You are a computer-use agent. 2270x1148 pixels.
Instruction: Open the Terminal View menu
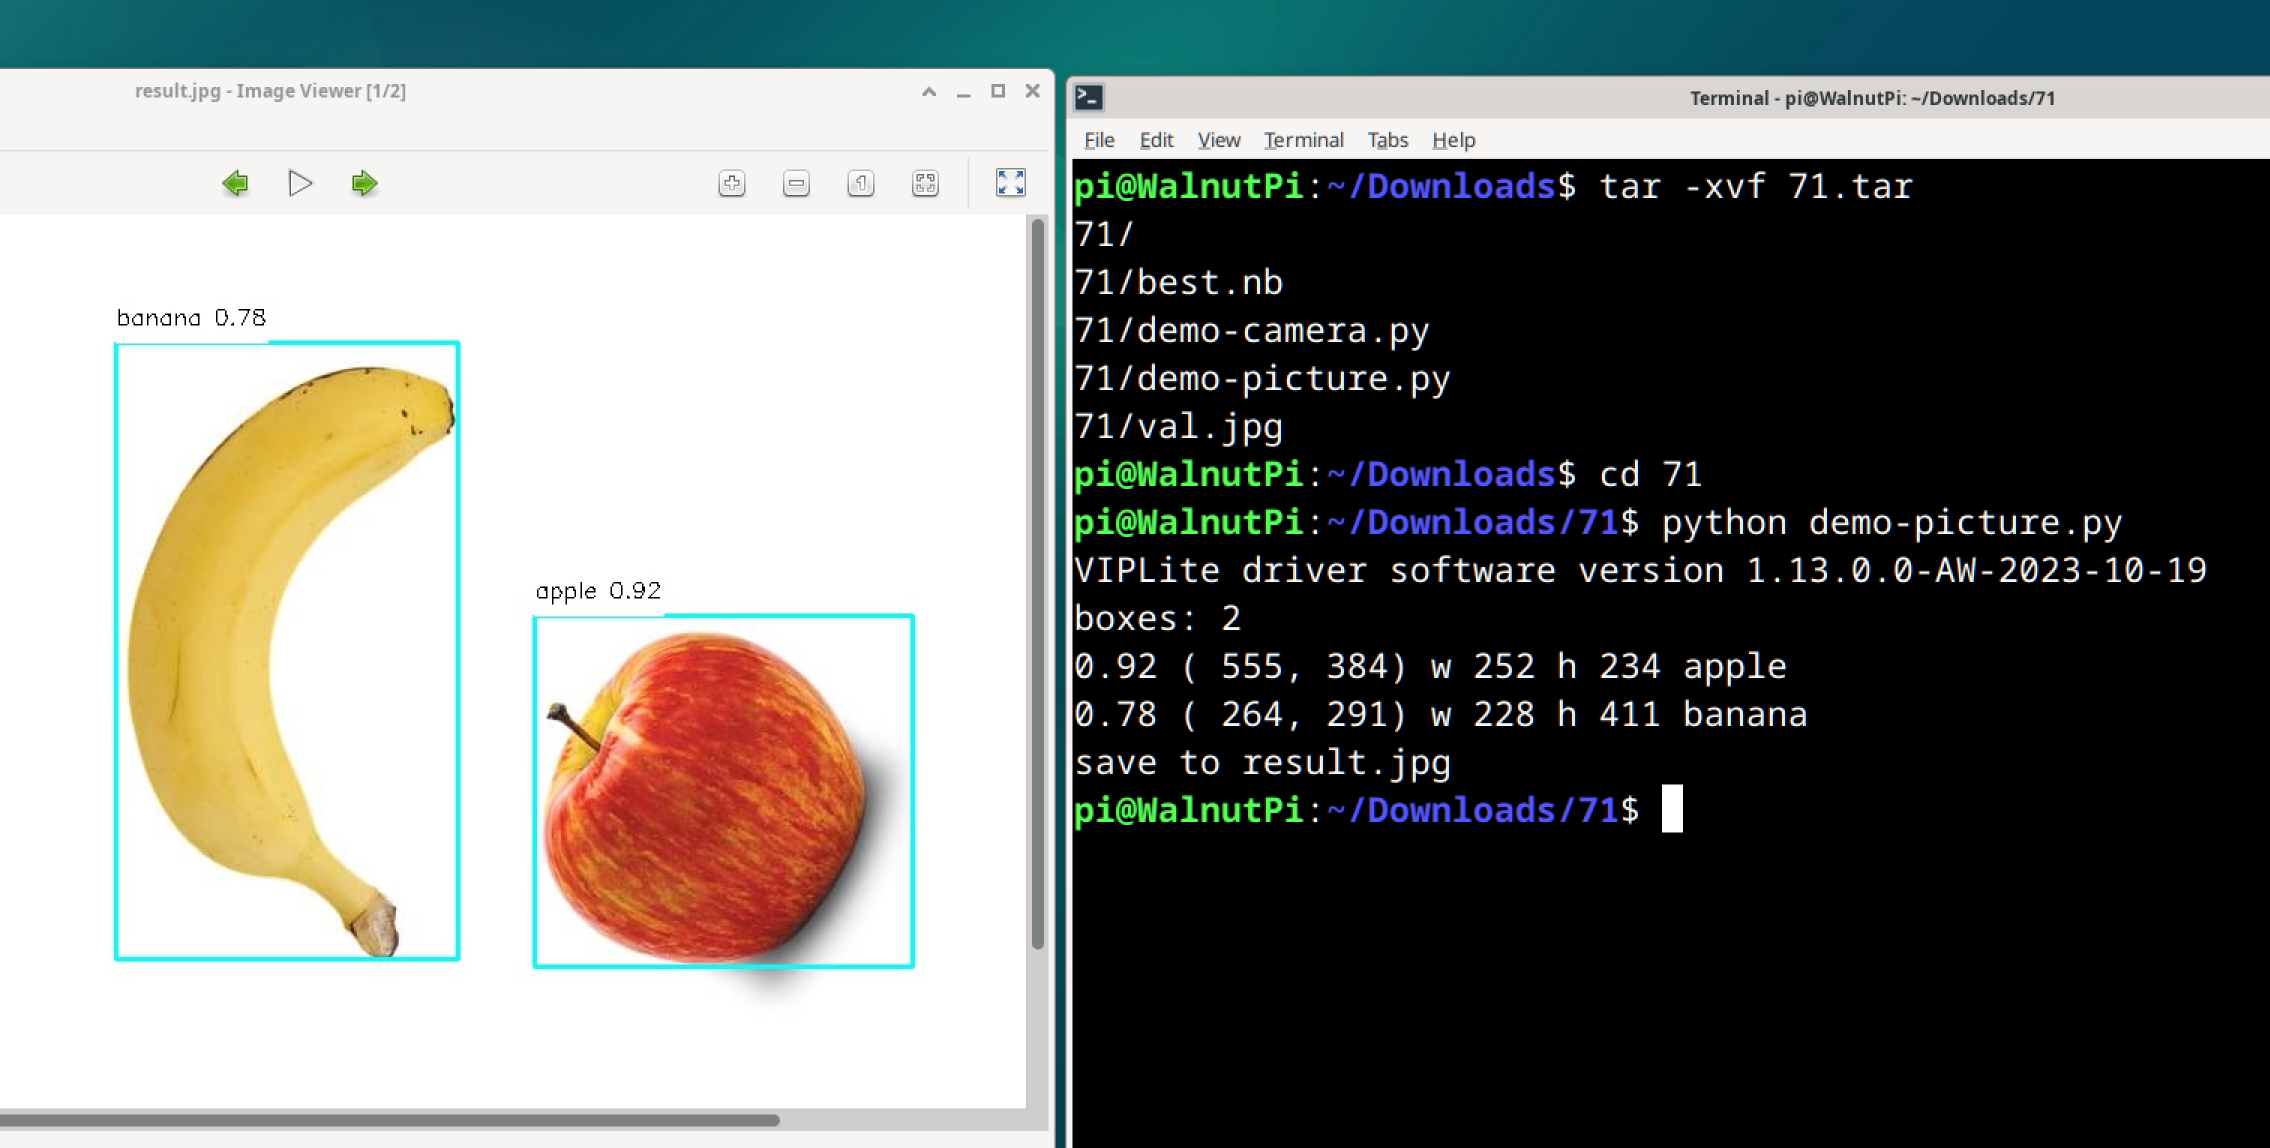[1219, 140]
